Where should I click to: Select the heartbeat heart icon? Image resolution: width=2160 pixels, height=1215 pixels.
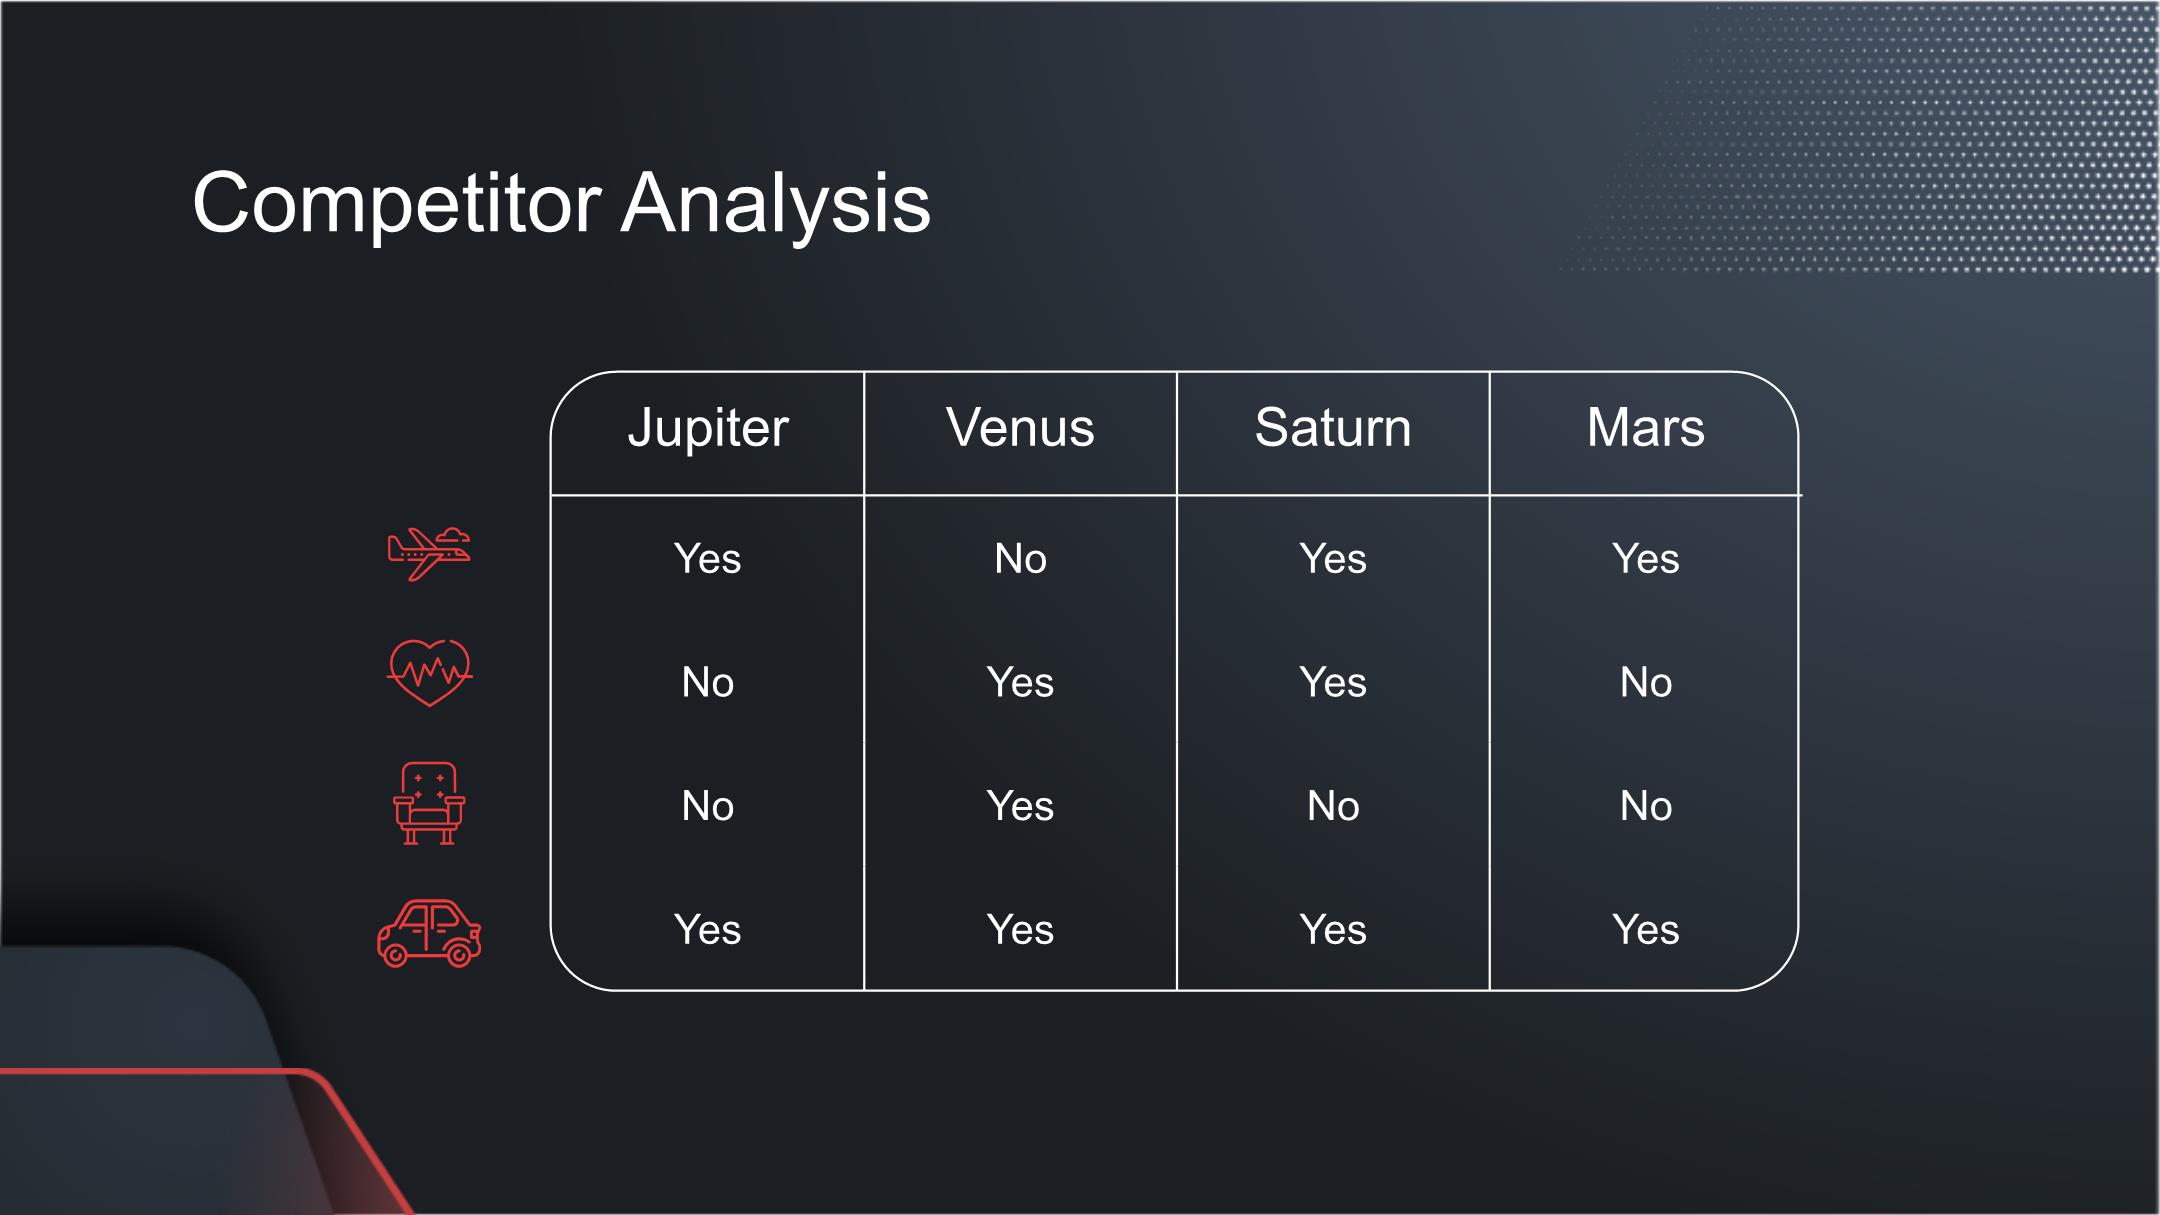(429, 672)
